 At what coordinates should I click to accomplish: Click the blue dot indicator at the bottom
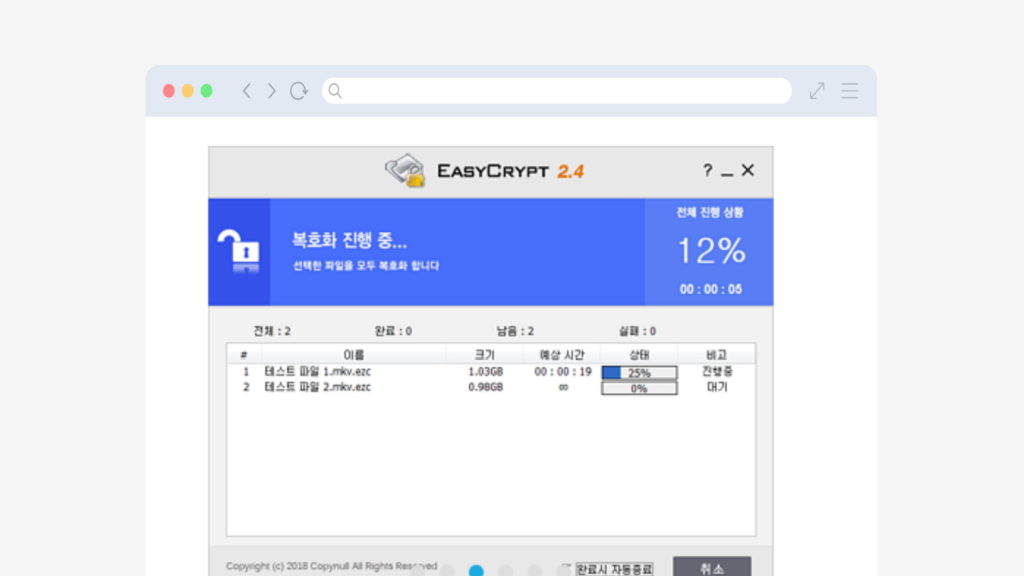click(x=475, y=570)
